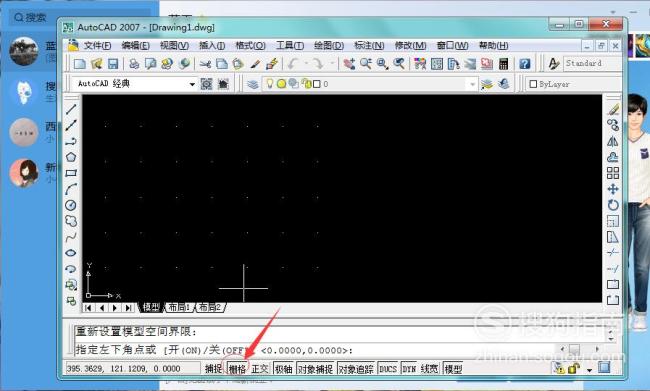Toggle 捕捉 snap mode in status bar

coord(213,369)
